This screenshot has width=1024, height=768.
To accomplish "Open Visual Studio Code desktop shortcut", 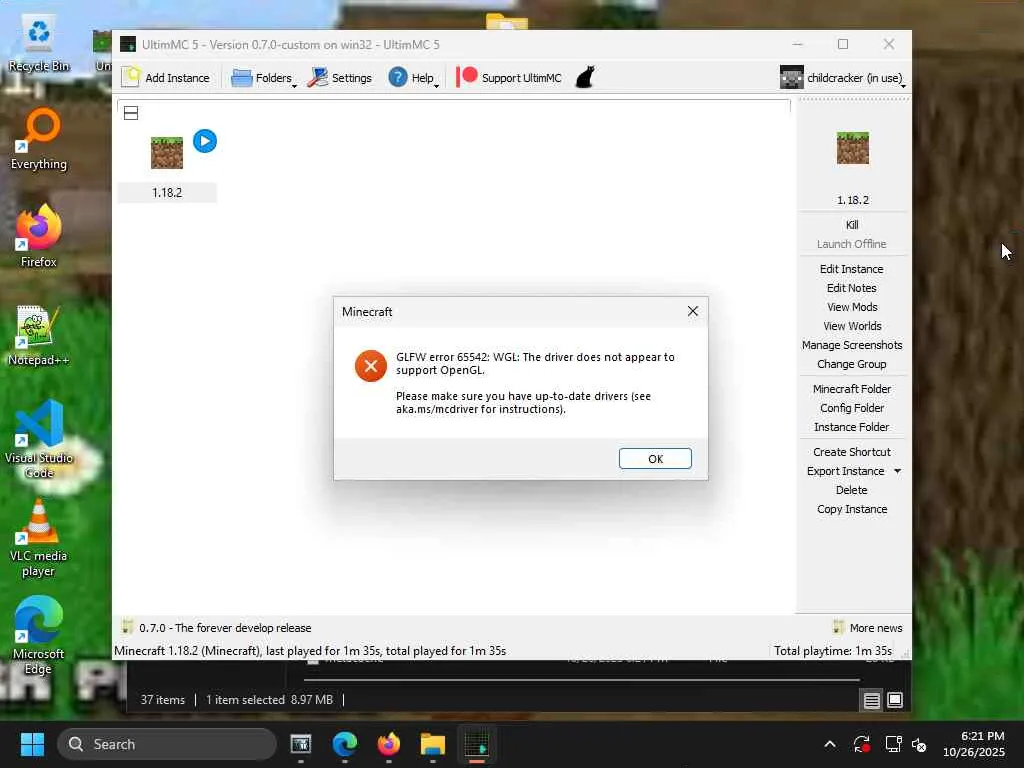I will 39,440.
